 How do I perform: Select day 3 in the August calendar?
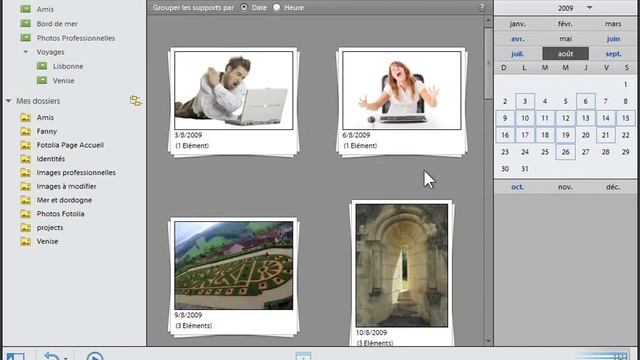[x=525, y=101]
